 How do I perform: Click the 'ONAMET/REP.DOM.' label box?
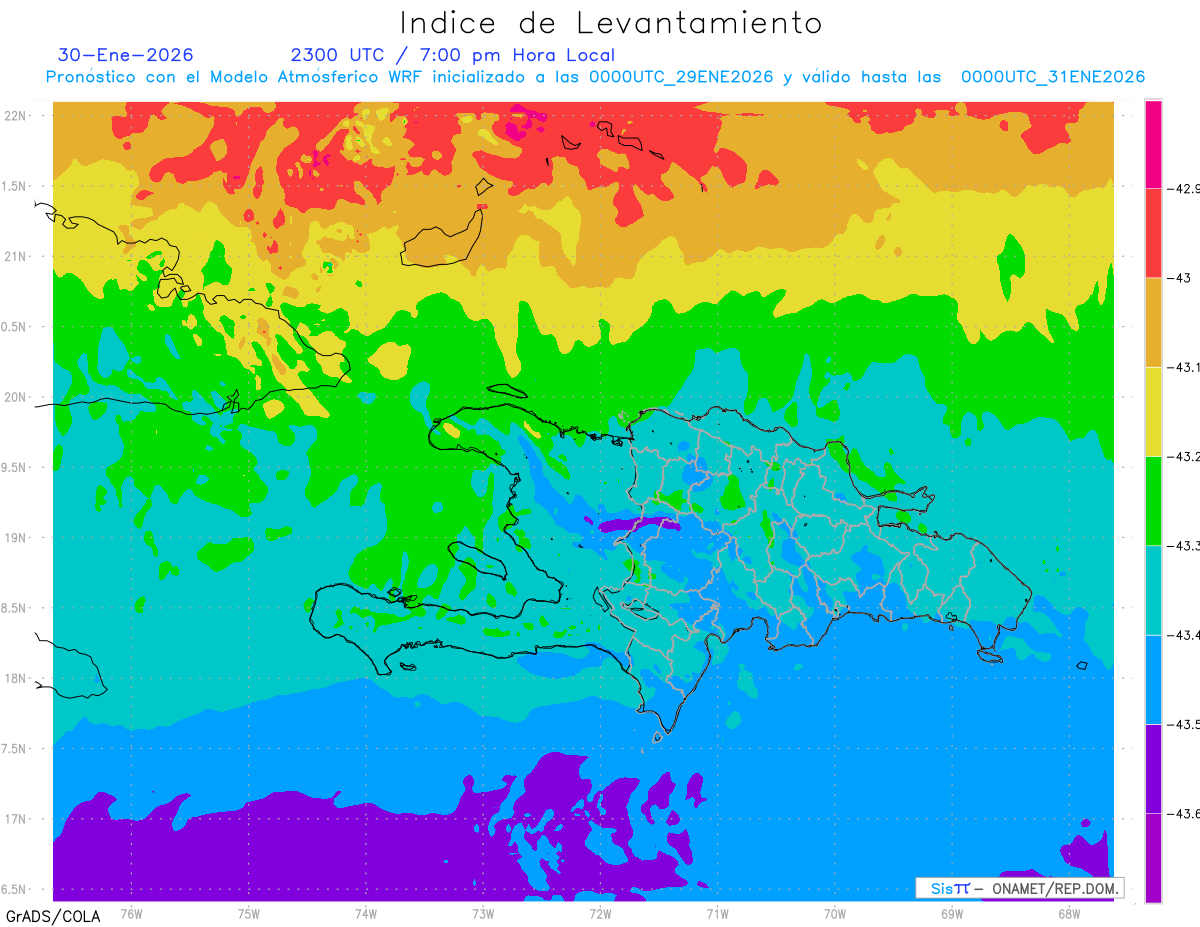click(x=1019, y=888)
